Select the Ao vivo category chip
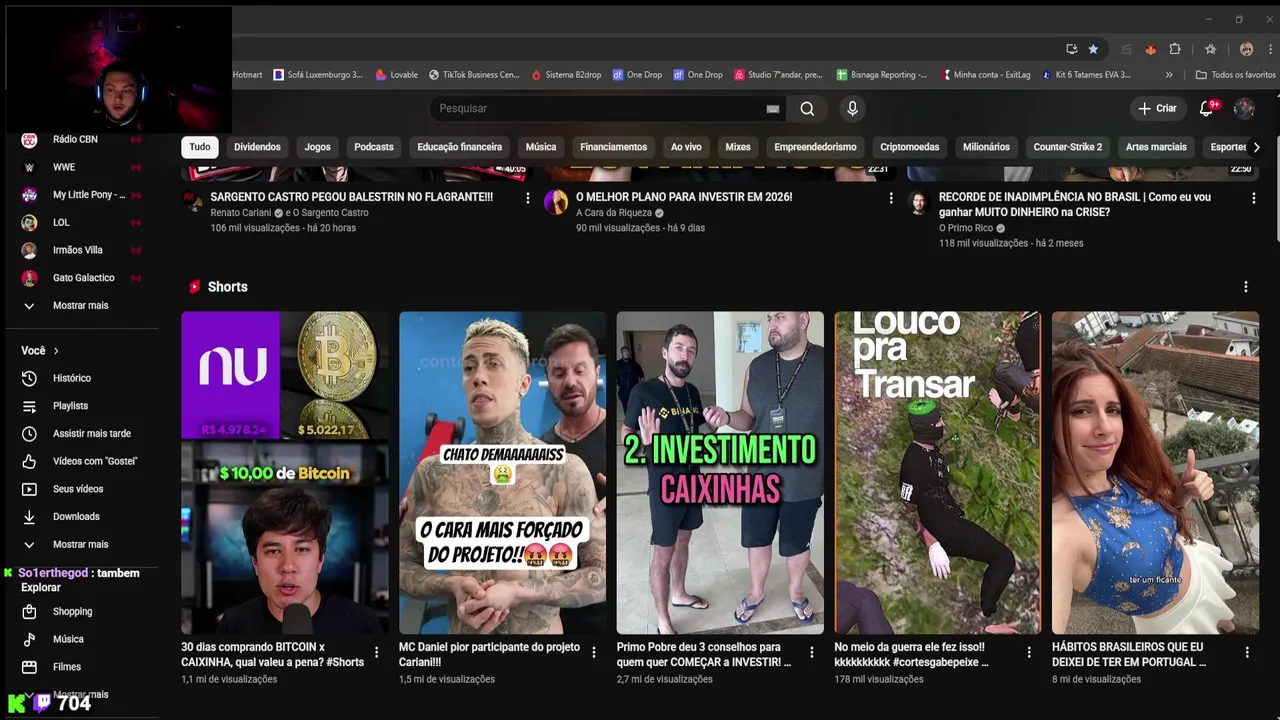The height and width of the screenshot is (720, 1280). (686, 147)
